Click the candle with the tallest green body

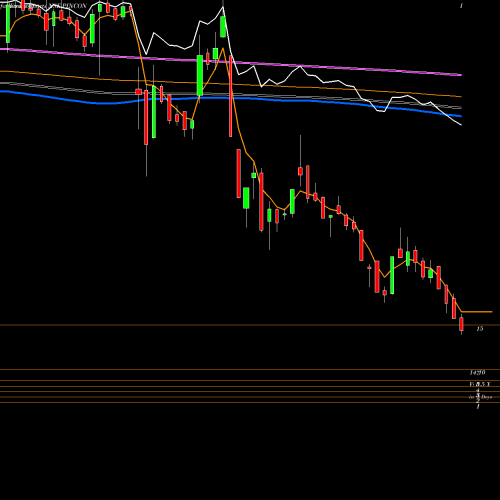[154, 112]
